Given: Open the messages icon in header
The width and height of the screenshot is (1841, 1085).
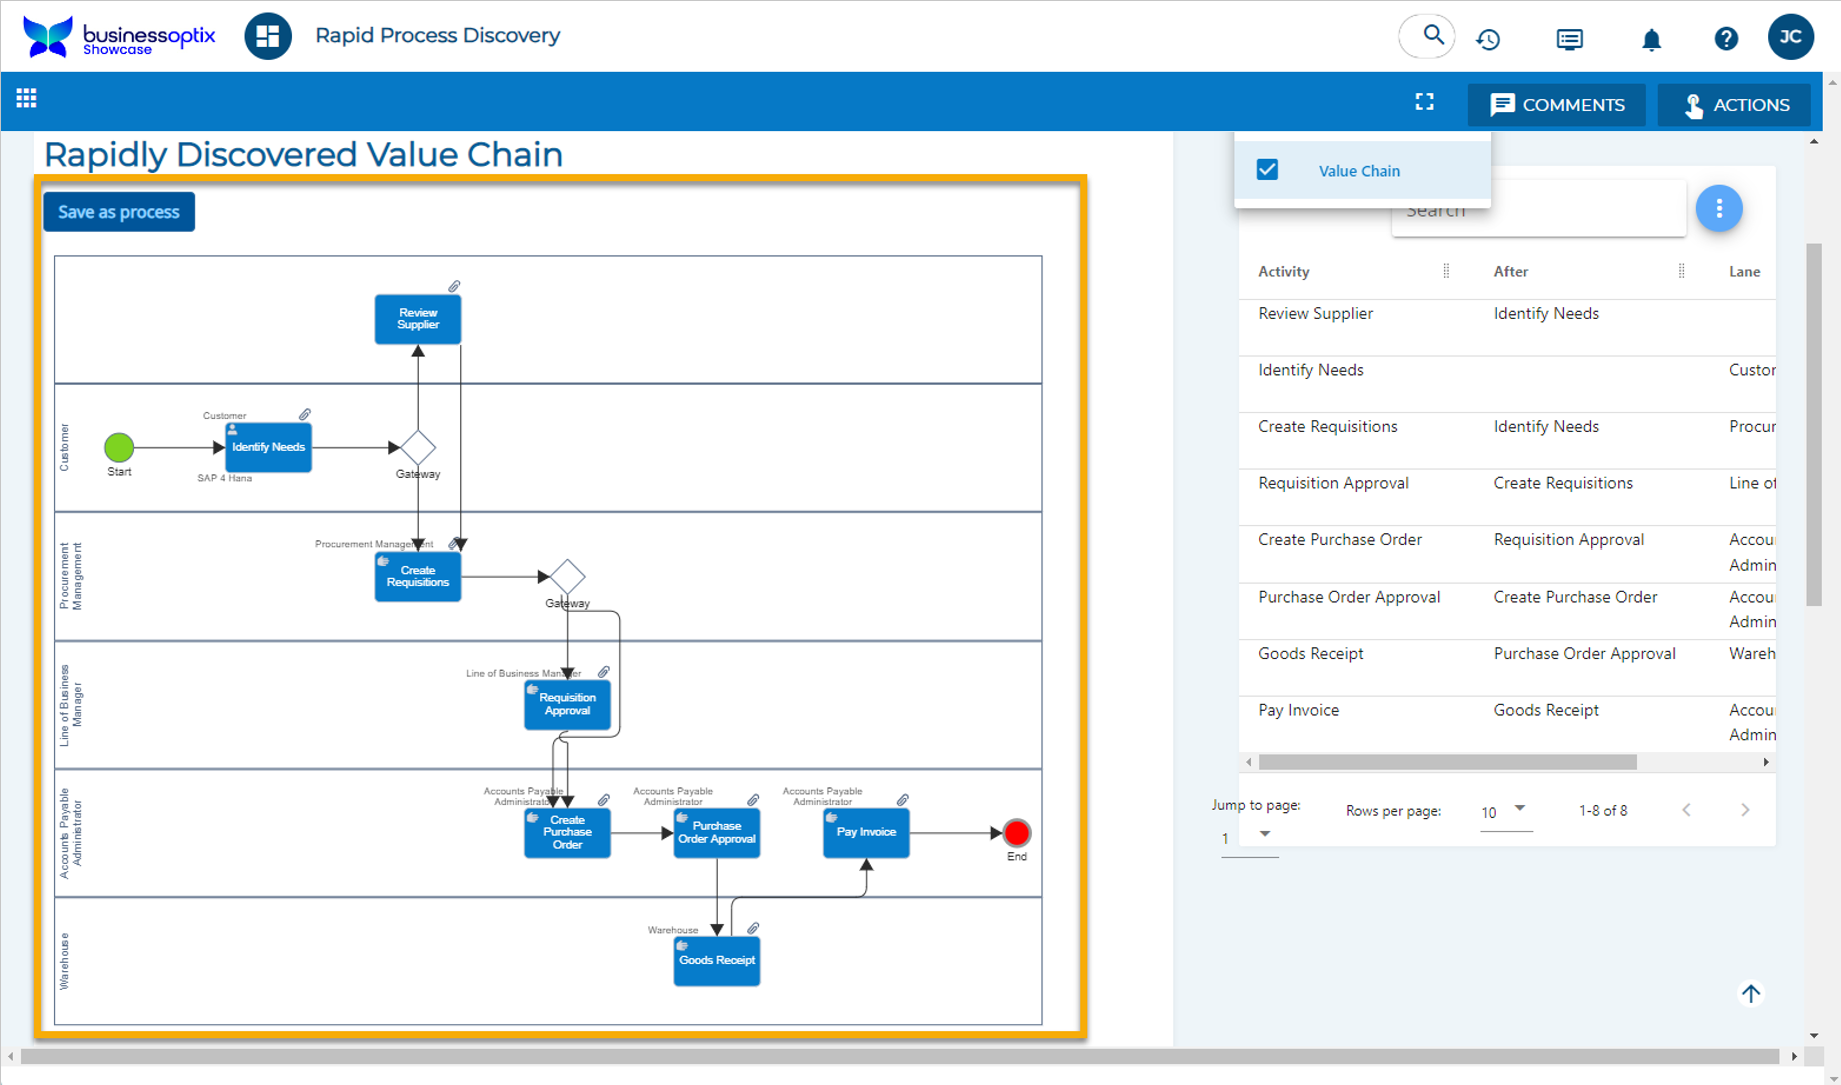Looking at the screenshot, I should pos(1569,39).
